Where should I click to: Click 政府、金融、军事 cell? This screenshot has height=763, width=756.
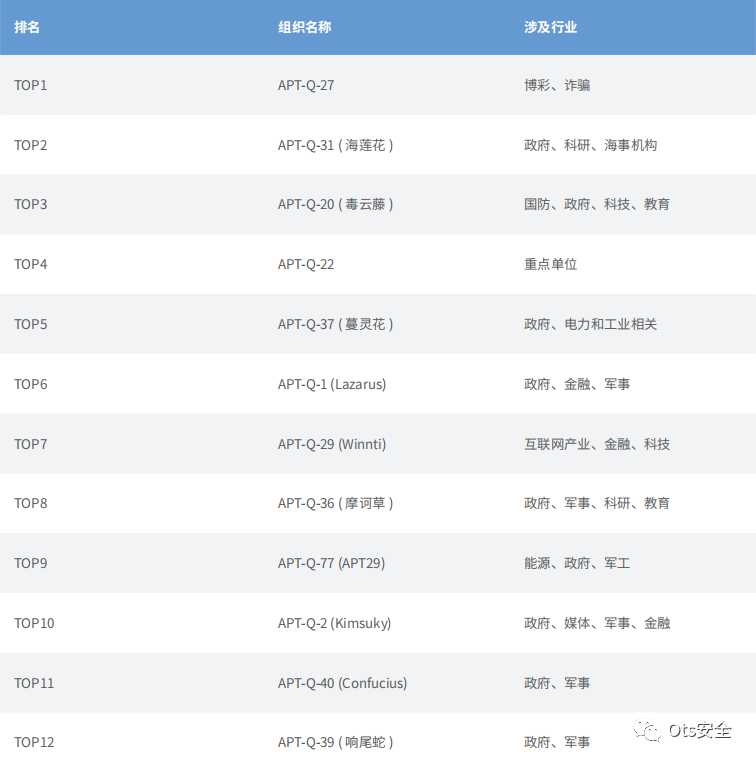tap(577, 384)
